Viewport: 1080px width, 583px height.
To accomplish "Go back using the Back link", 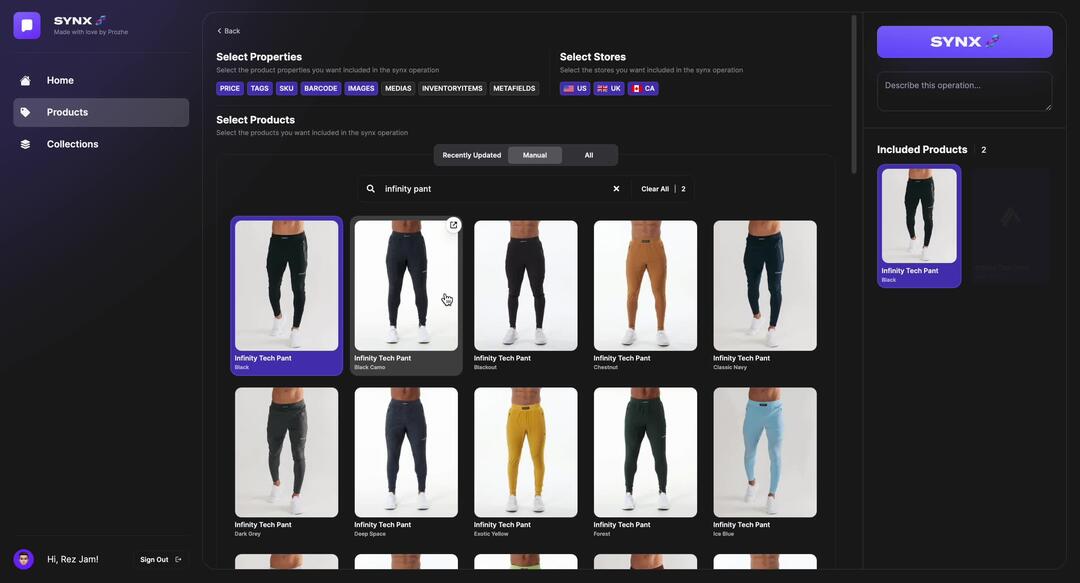I will (x=229, y=31).
